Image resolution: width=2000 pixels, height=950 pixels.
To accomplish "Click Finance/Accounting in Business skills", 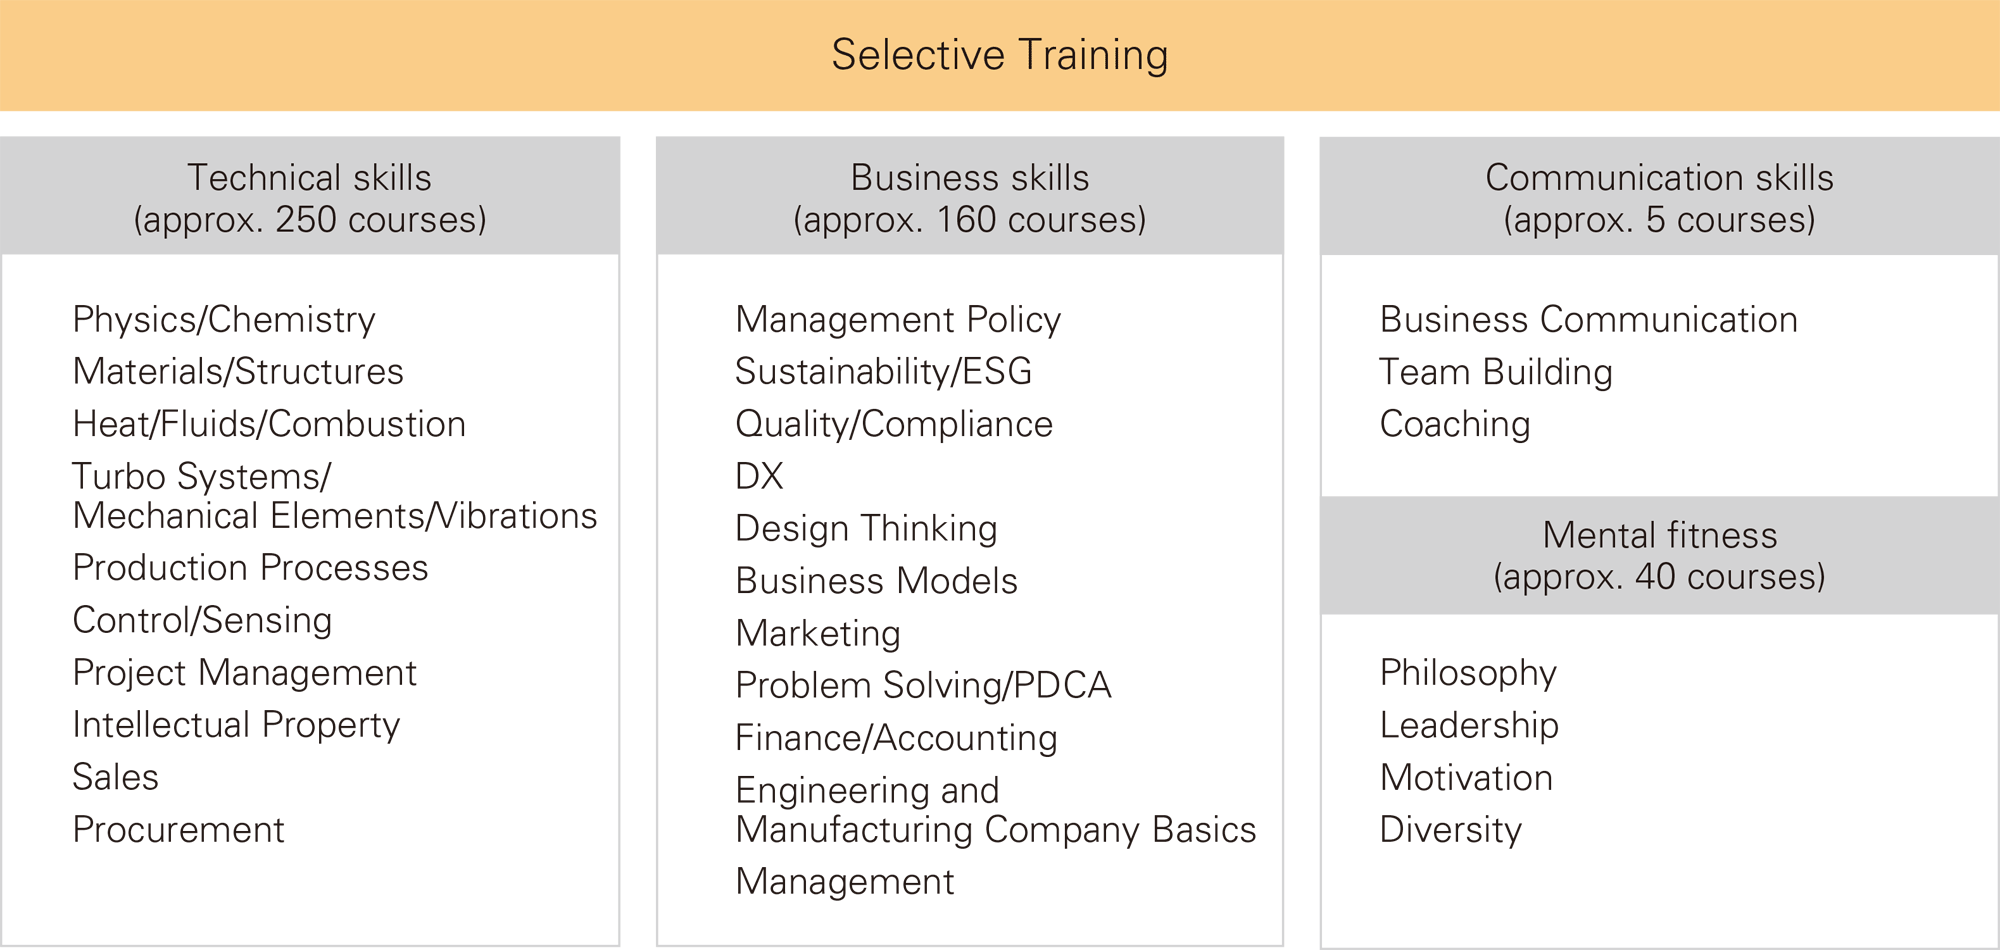I will point(896,738).
